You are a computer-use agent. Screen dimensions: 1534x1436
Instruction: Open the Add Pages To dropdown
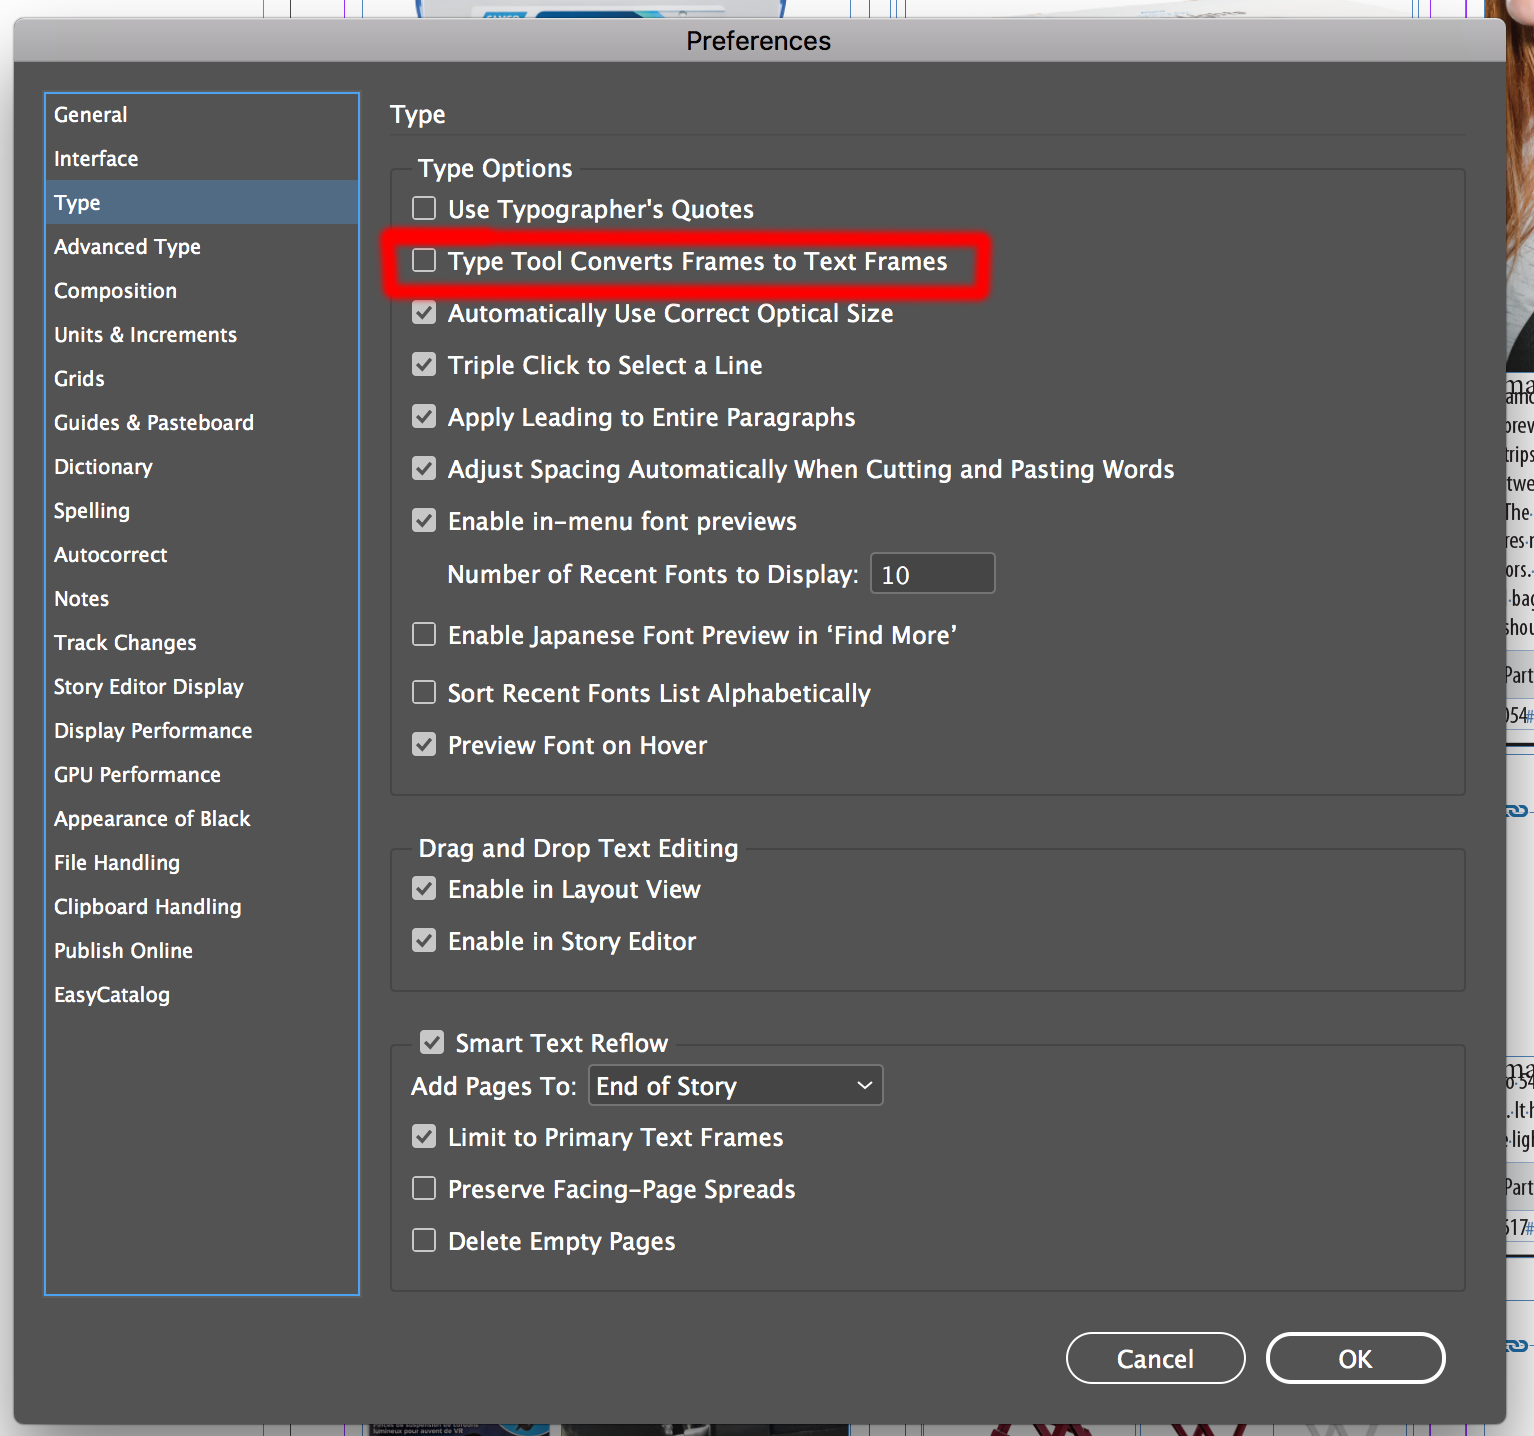pyautogui.click(x=735, y=1085)
